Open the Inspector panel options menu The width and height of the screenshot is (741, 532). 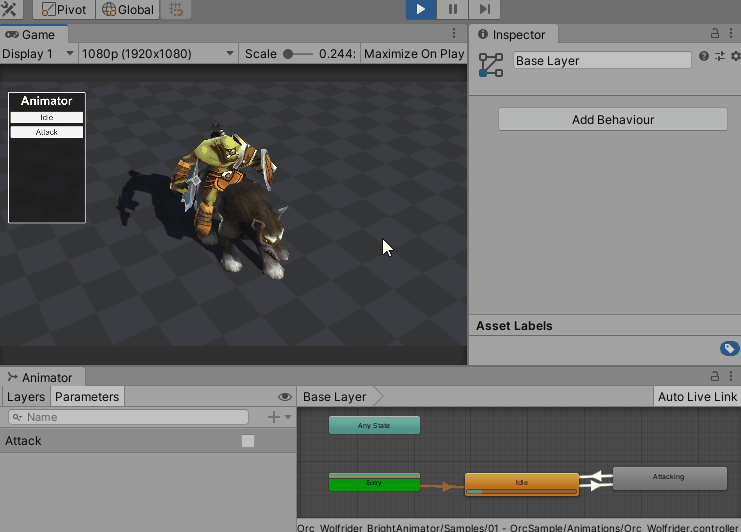731,33
